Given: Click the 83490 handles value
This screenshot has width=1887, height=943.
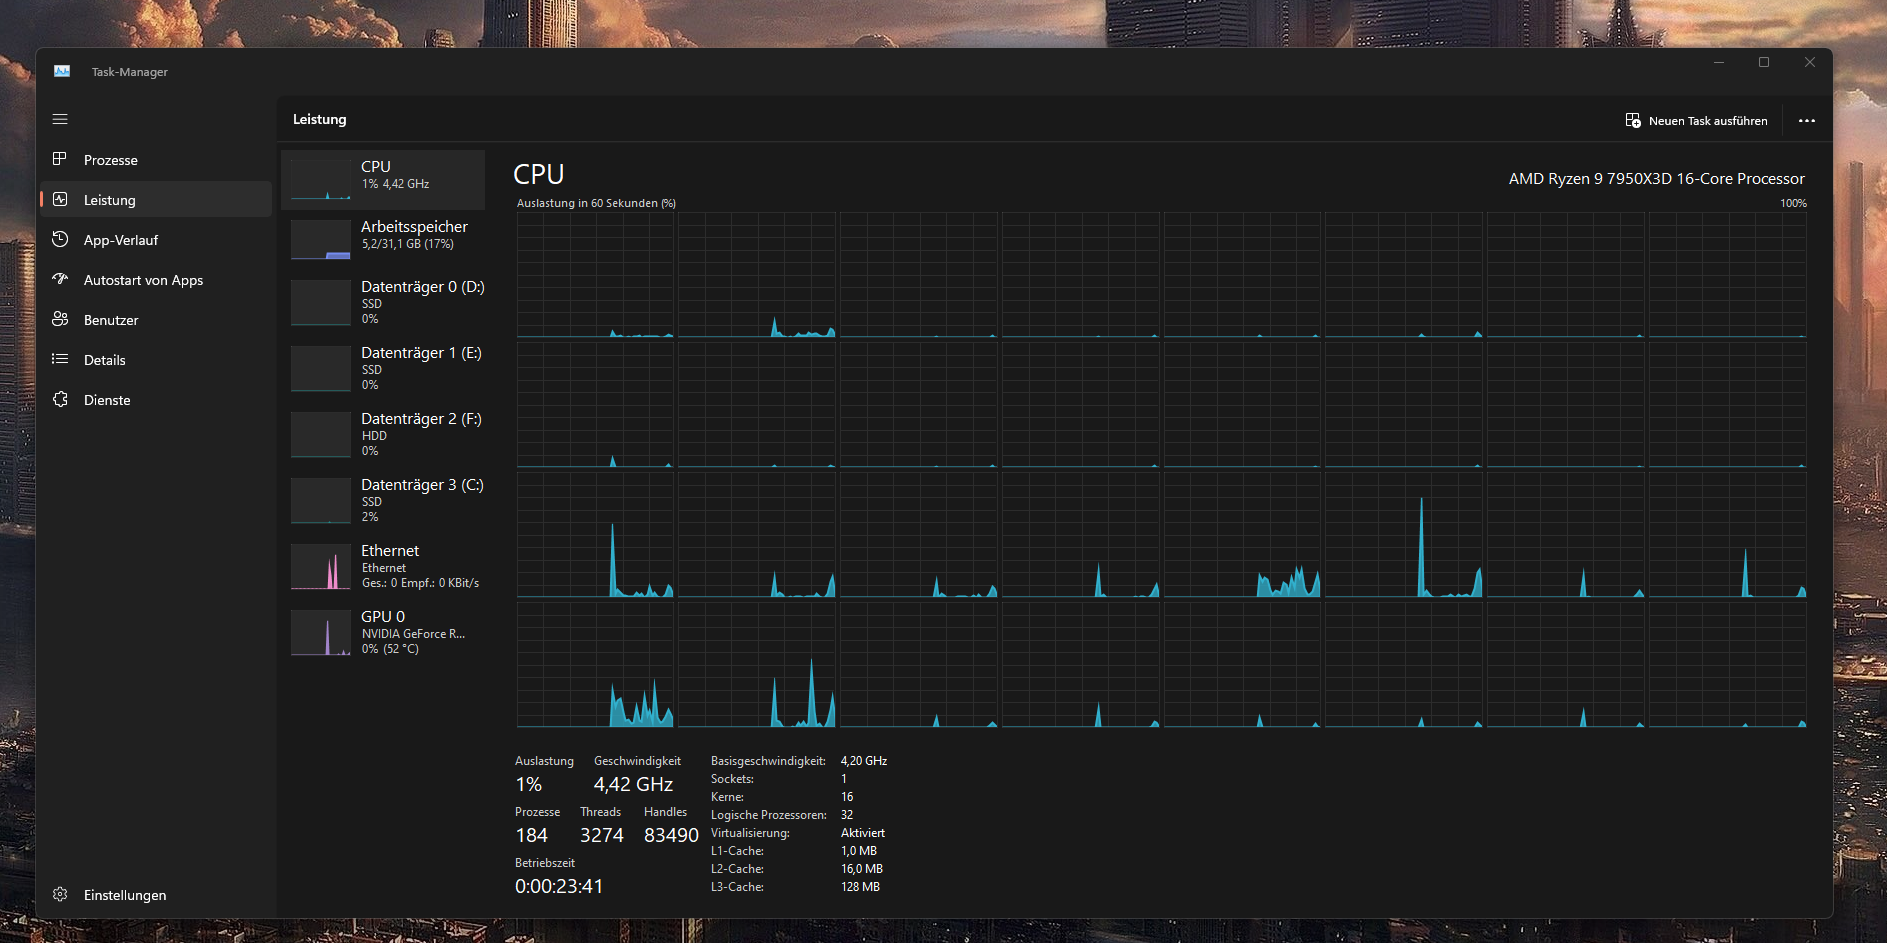Looking at the screenshot, I should point(671,835).
